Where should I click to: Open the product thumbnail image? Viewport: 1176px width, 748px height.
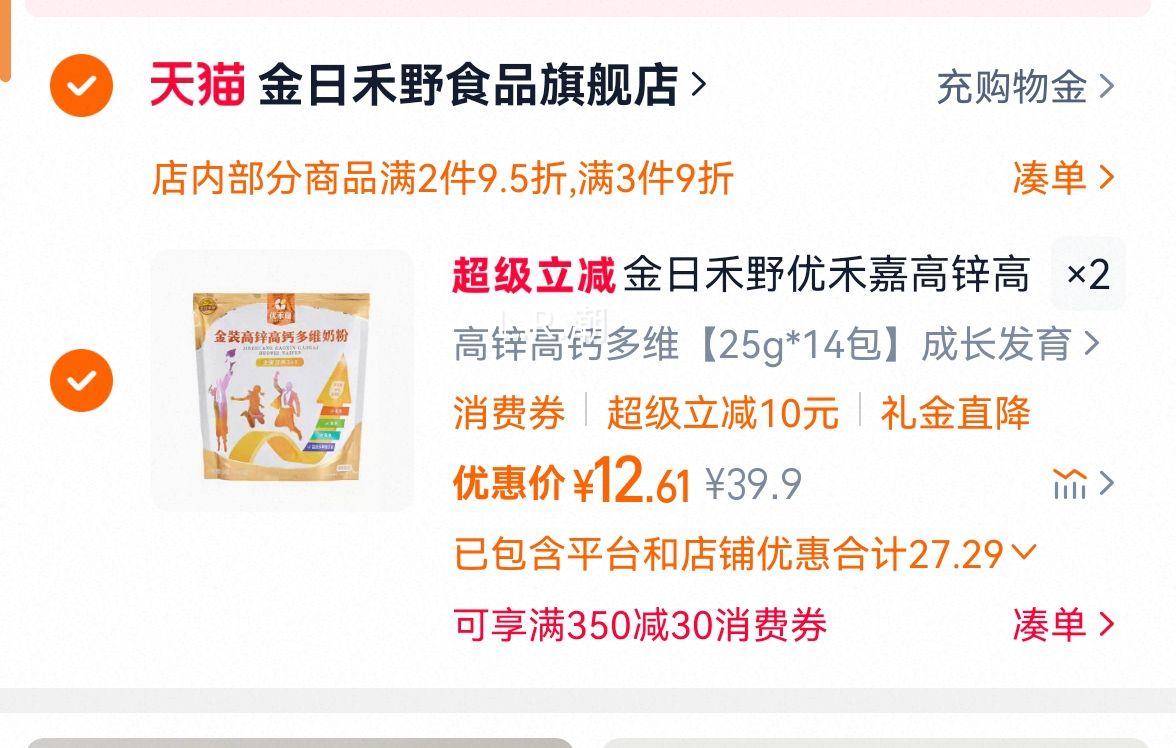282,380
